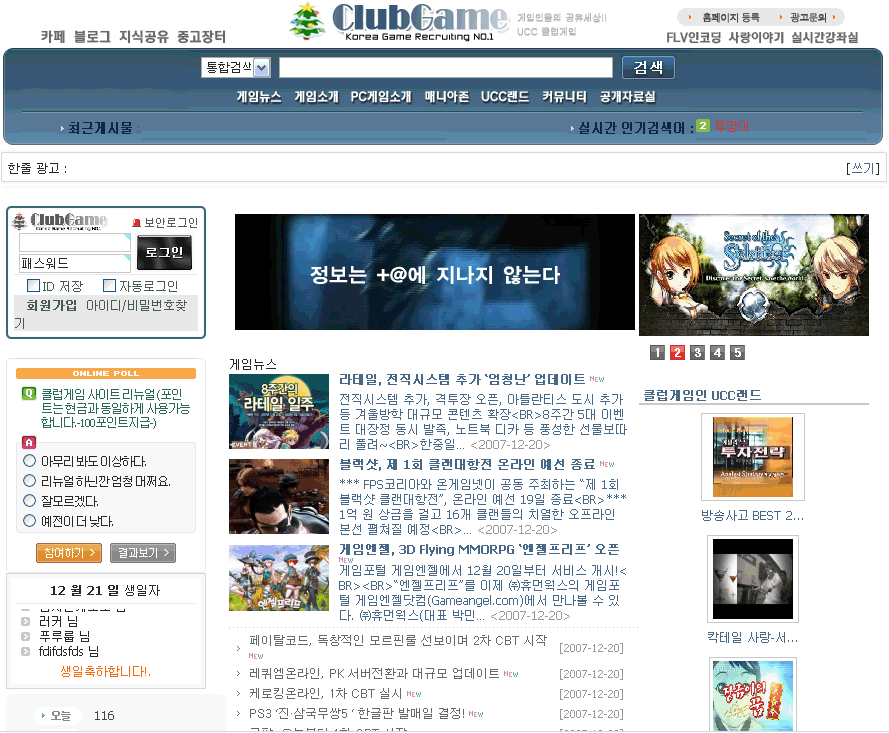Image resolution: width=889 pixels, height=733 pixels.
Task: Select poll option 리뉴얼하닌깐 엄청 머쩌요
Action: point(29,481)
